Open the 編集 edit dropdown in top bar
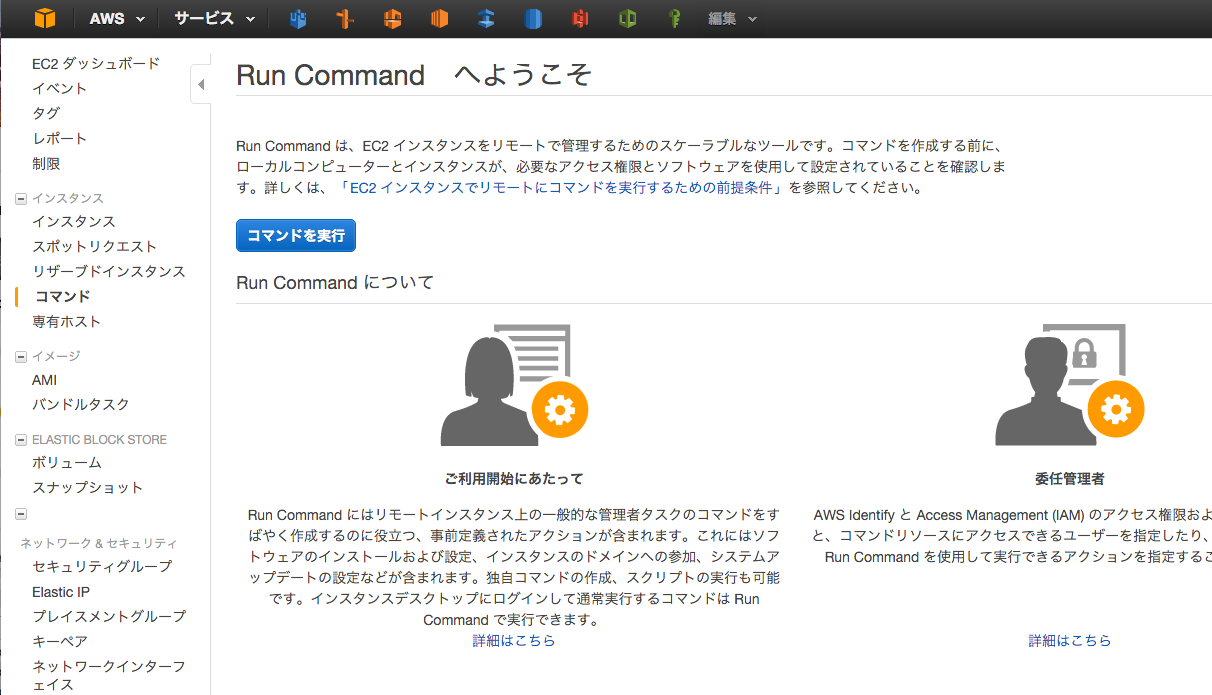 click(x=732, y=18)
